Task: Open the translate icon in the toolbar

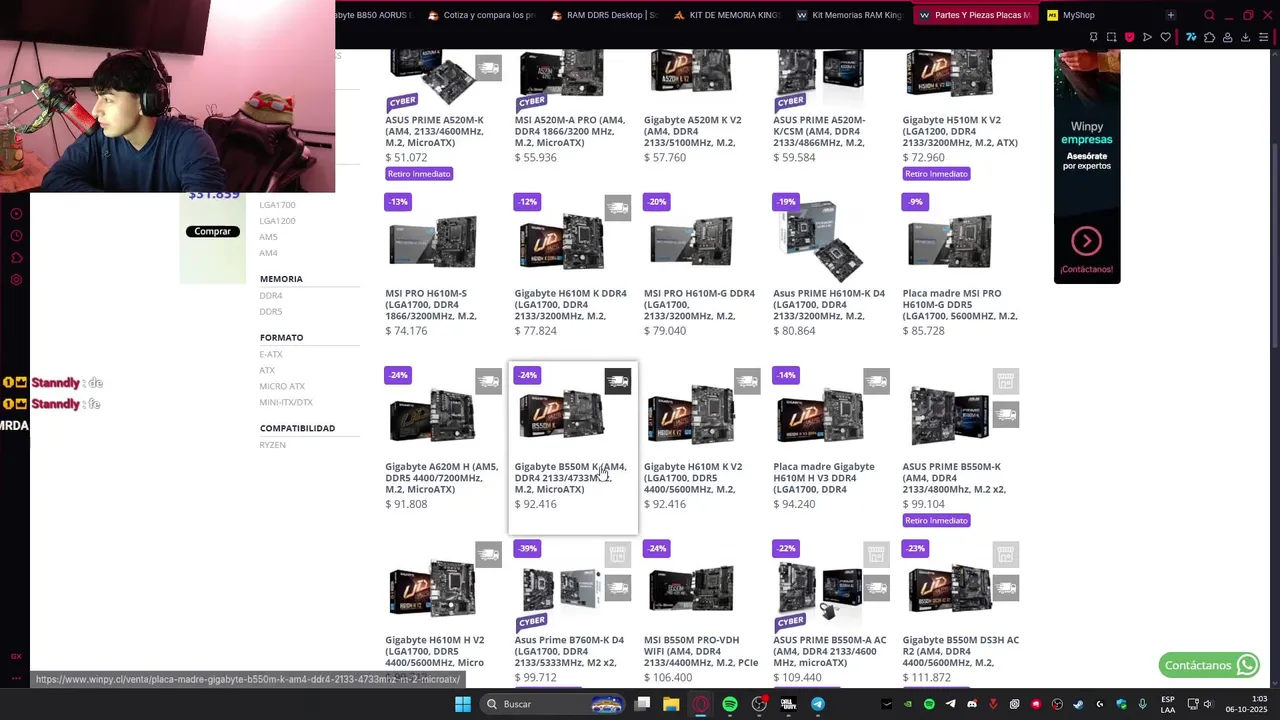Action: [1191, 37]
